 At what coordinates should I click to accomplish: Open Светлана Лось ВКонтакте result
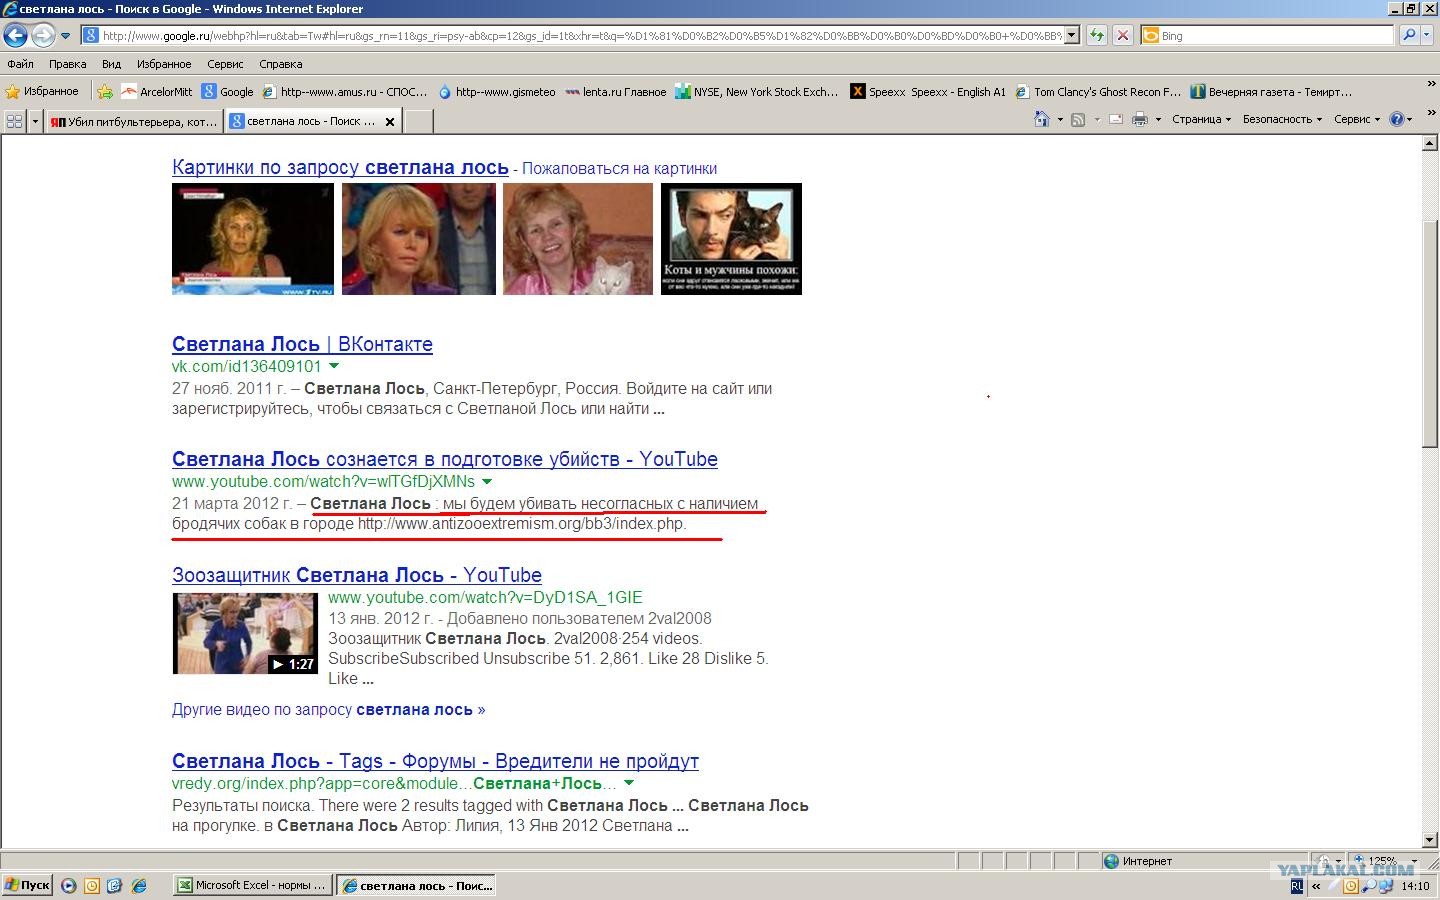click(x=302, y=344)
